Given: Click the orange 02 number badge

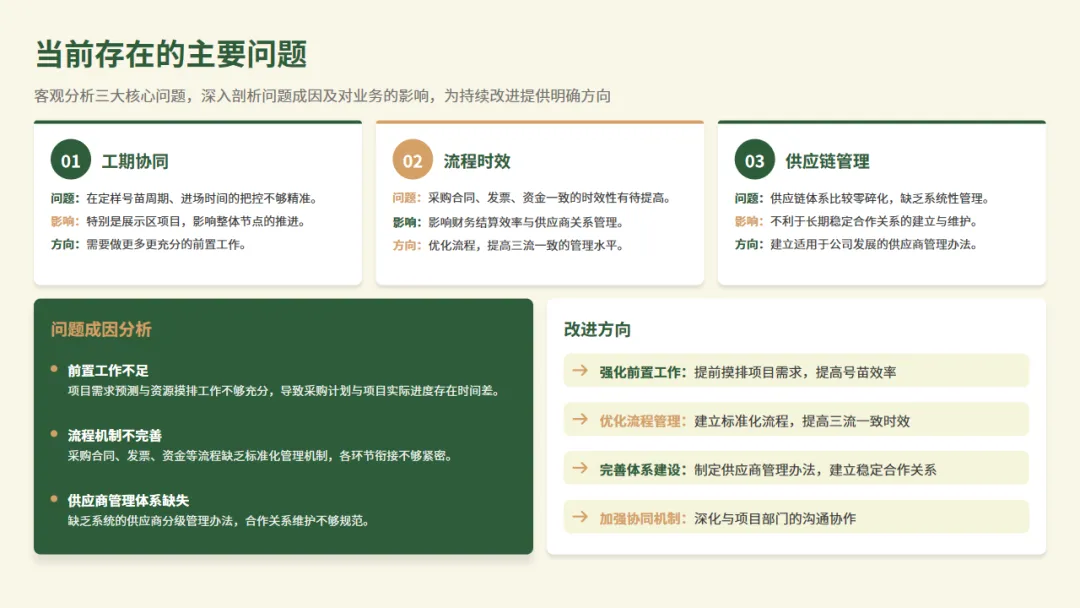Looking at the screenshot, I should pos(413,159).
